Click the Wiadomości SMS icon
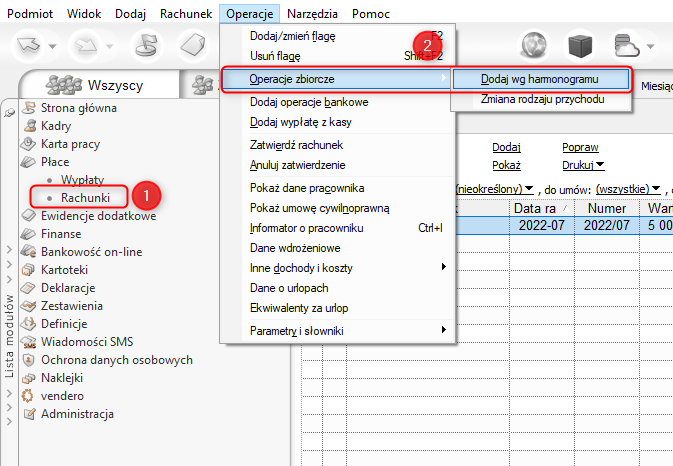This screenshot has height=466, width=673. tap(28, 342)
